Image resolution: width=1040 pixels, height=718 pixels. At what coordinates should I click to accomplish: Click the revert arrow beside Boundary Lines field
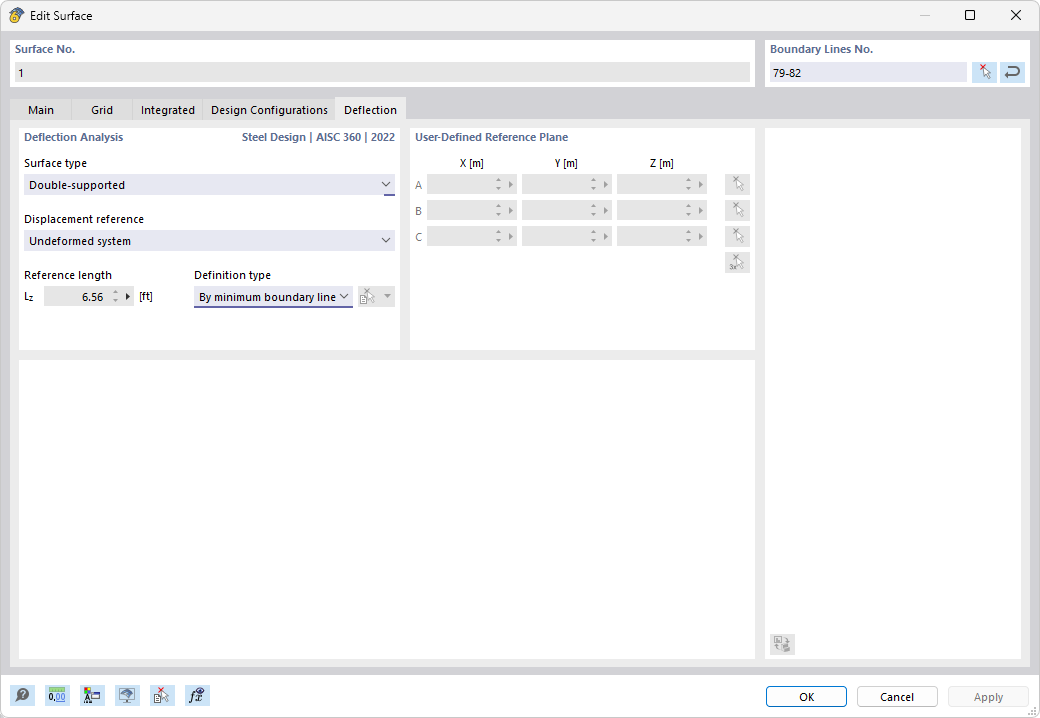(1012, 71)
